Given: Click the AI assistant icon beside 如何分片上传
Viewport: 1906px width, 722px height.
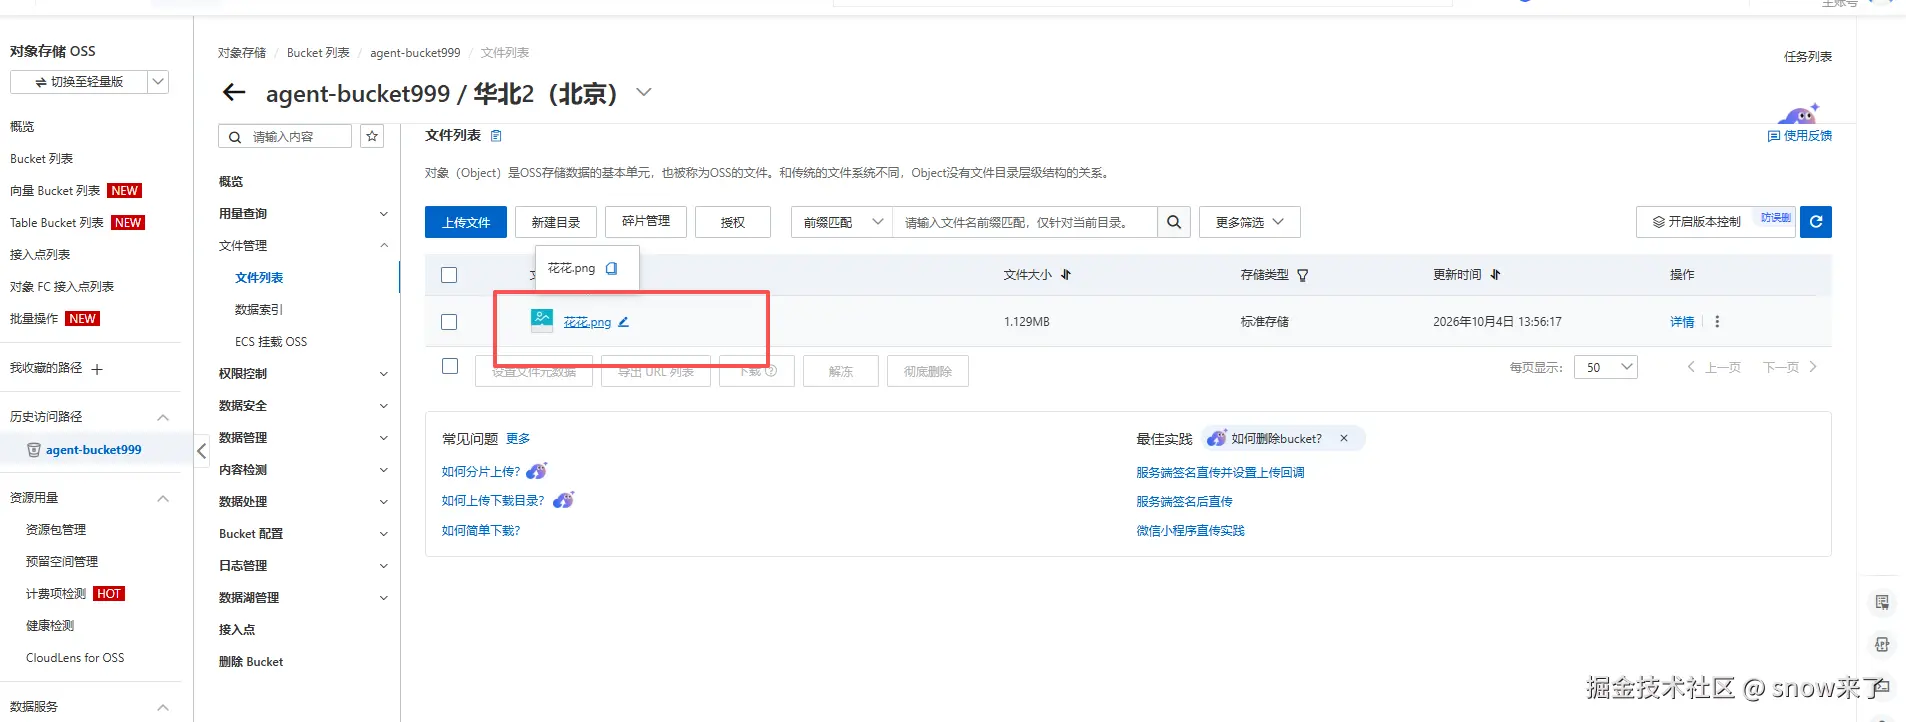Looking at the screenshot, I should click(x=537, y=471).
